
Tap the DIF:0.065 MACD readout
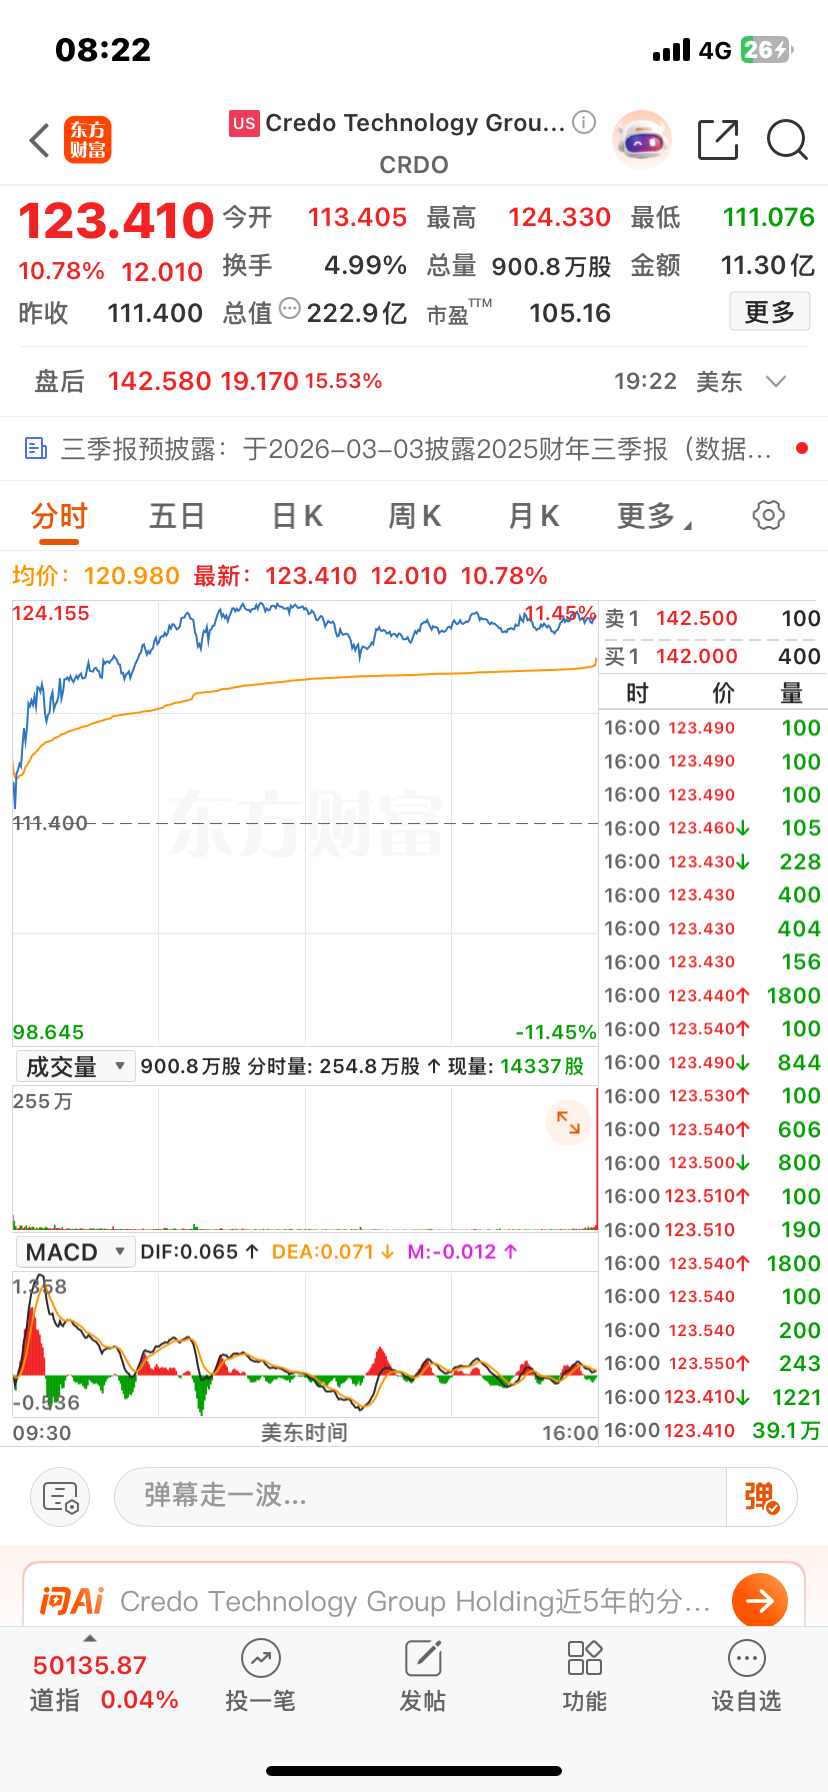tap(200, 1252)
